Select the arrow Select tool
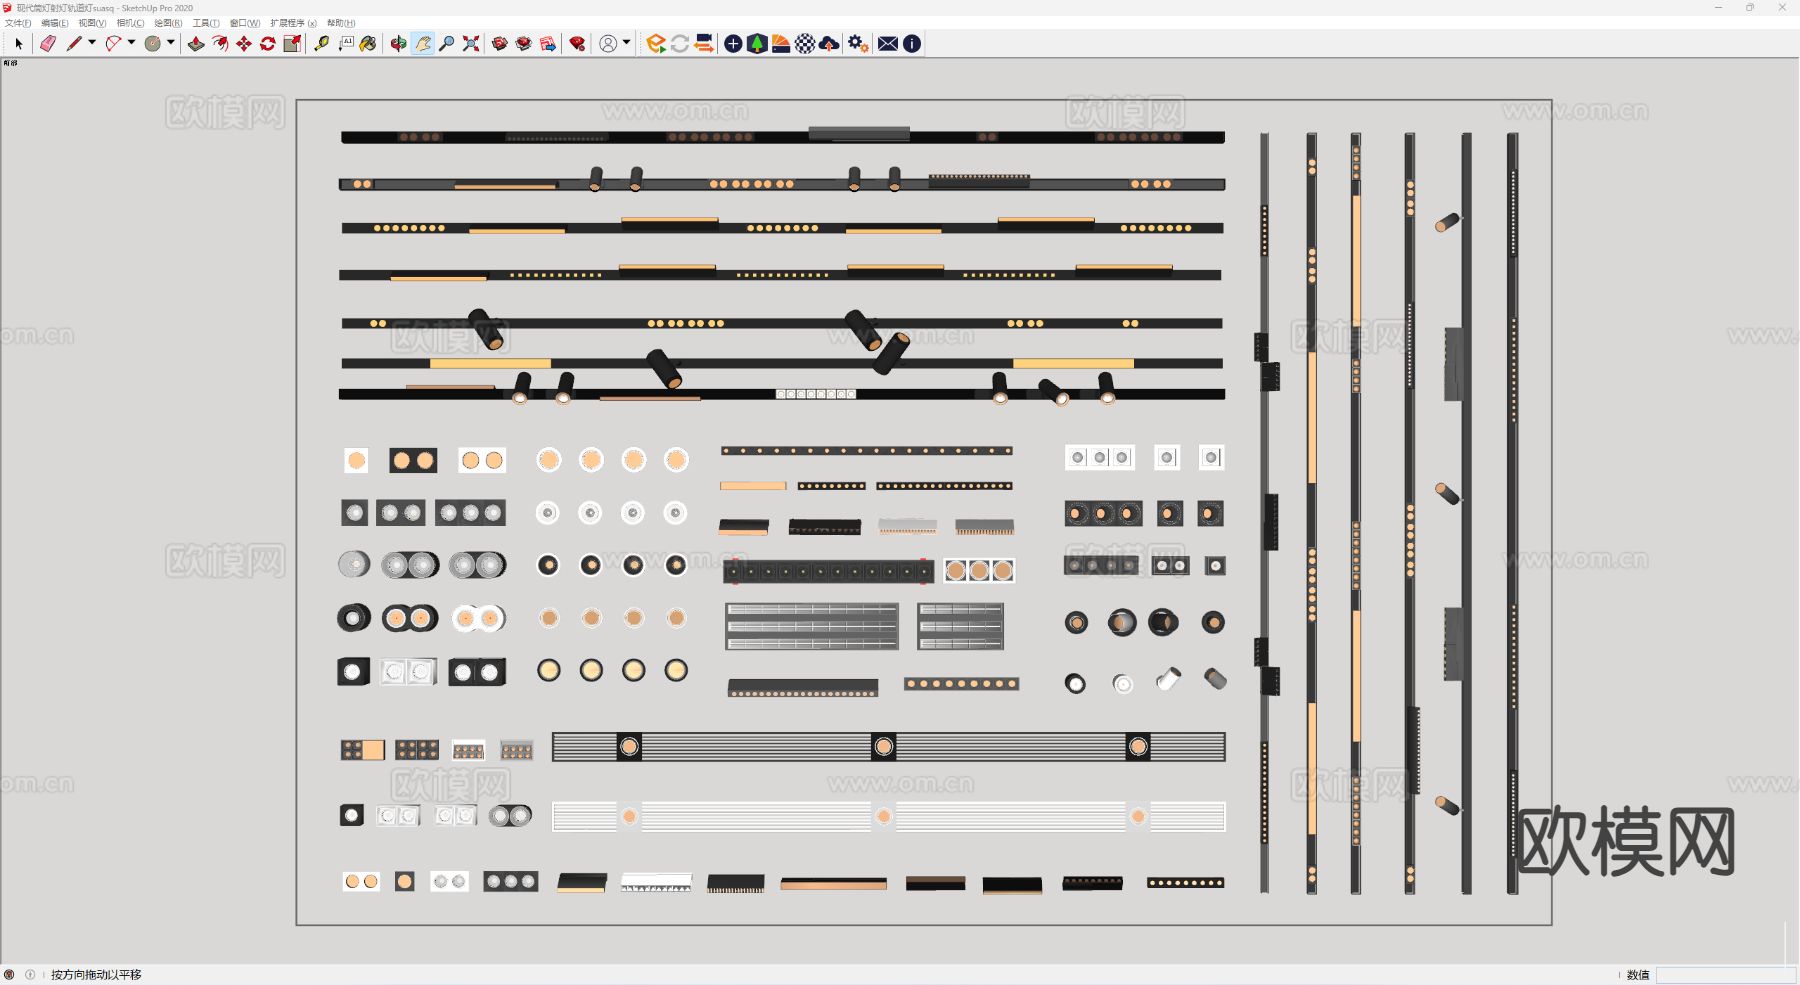The image size is (1800, 985). click(x=19, y=44)
